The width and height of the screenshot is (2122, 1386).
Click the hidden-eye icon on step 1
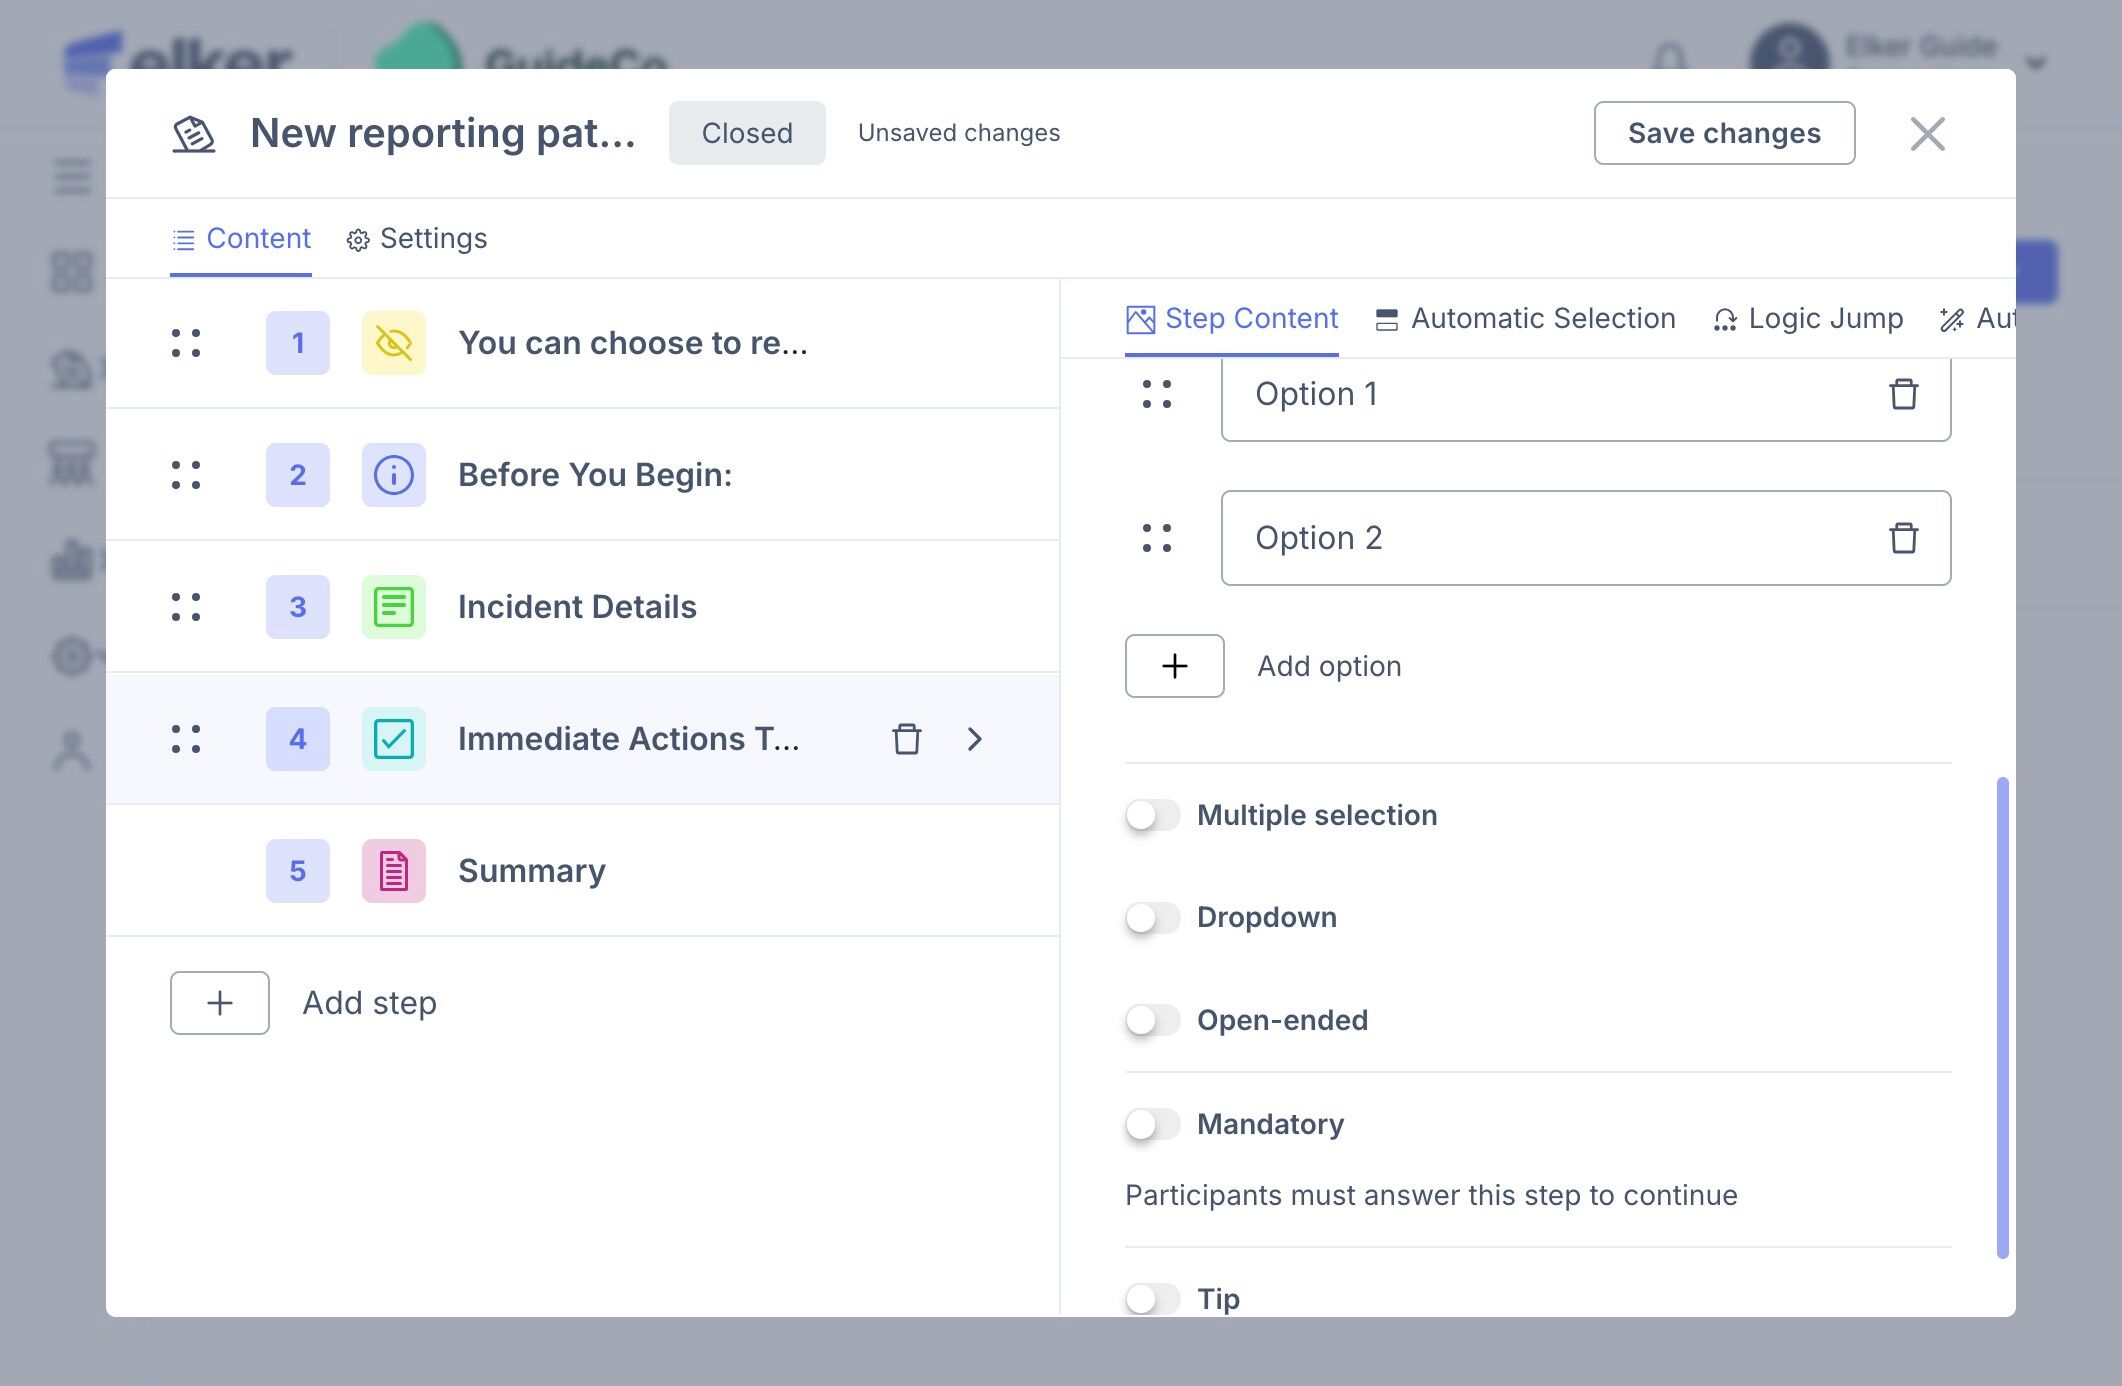(393, 343)
